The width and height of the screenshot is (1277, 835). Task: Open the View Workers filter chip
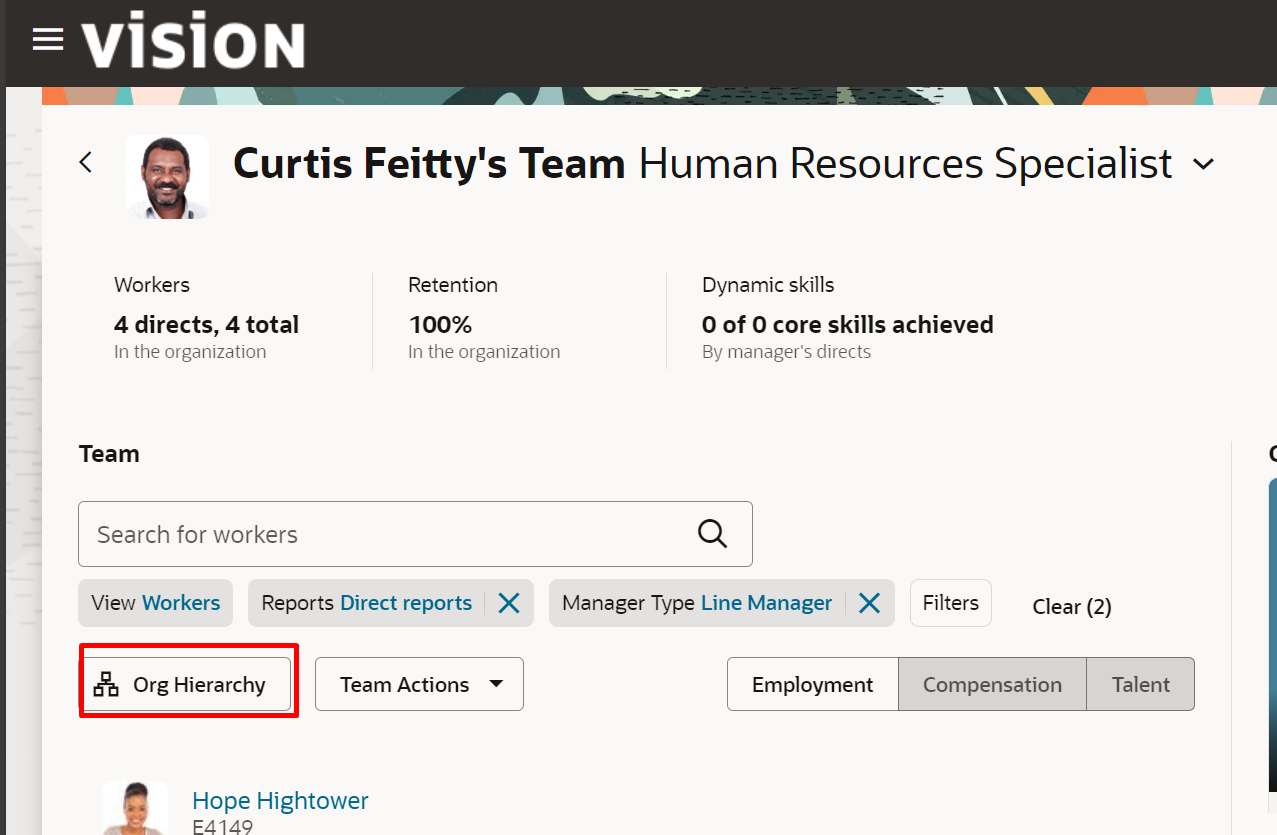pyautogui.click(x=155, y=603)
